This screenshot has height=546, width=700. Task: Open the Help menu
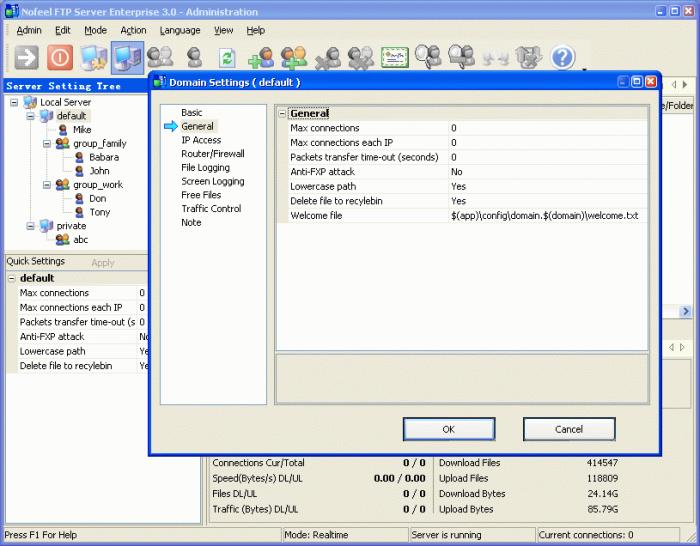(255, 30)
